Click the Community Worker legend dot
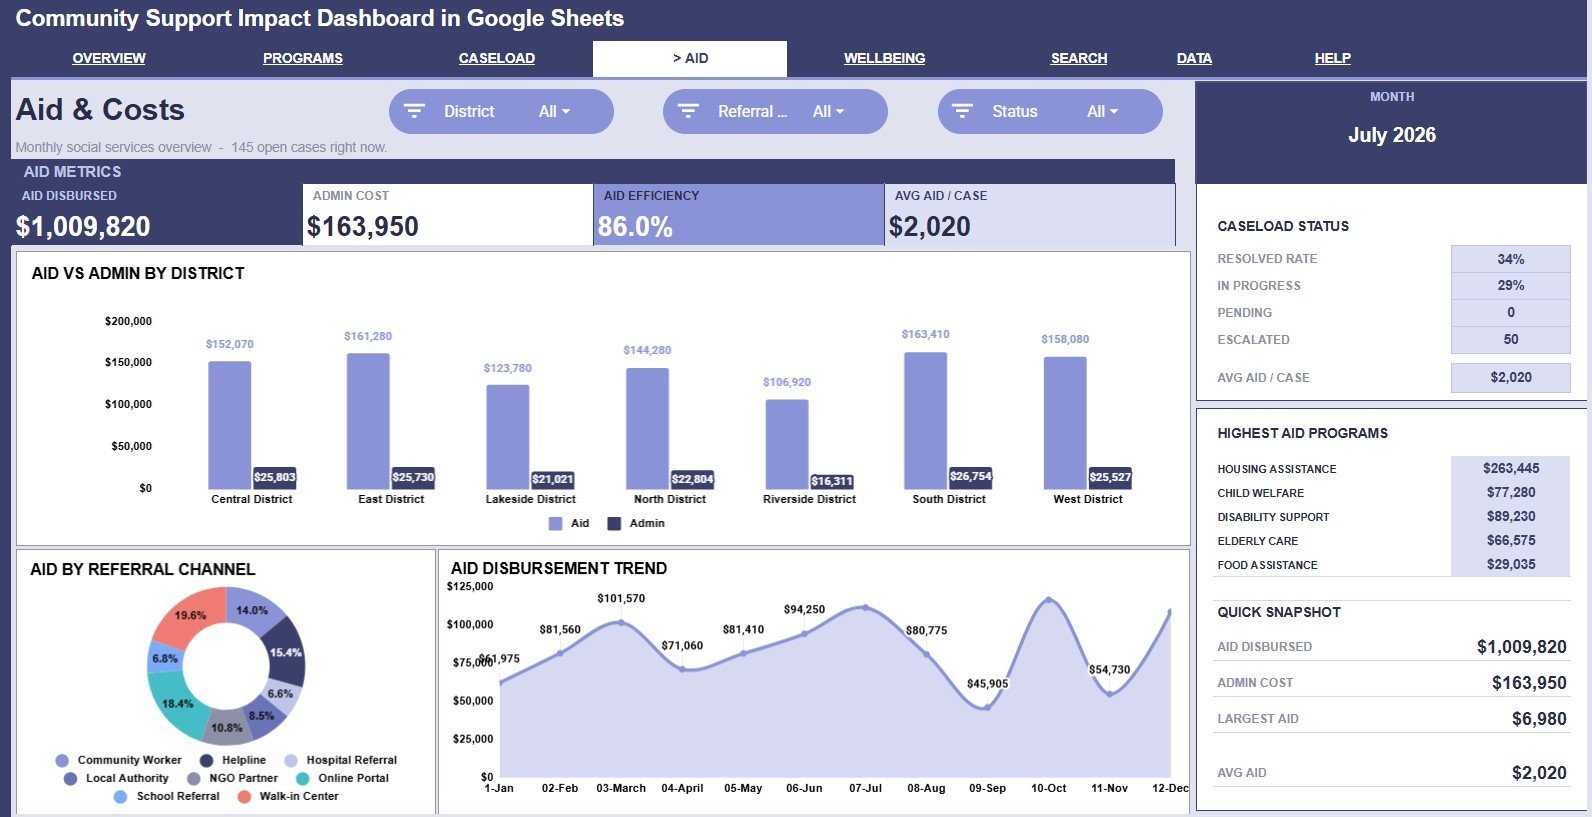1592x817 pixels. tap(62, 760)
